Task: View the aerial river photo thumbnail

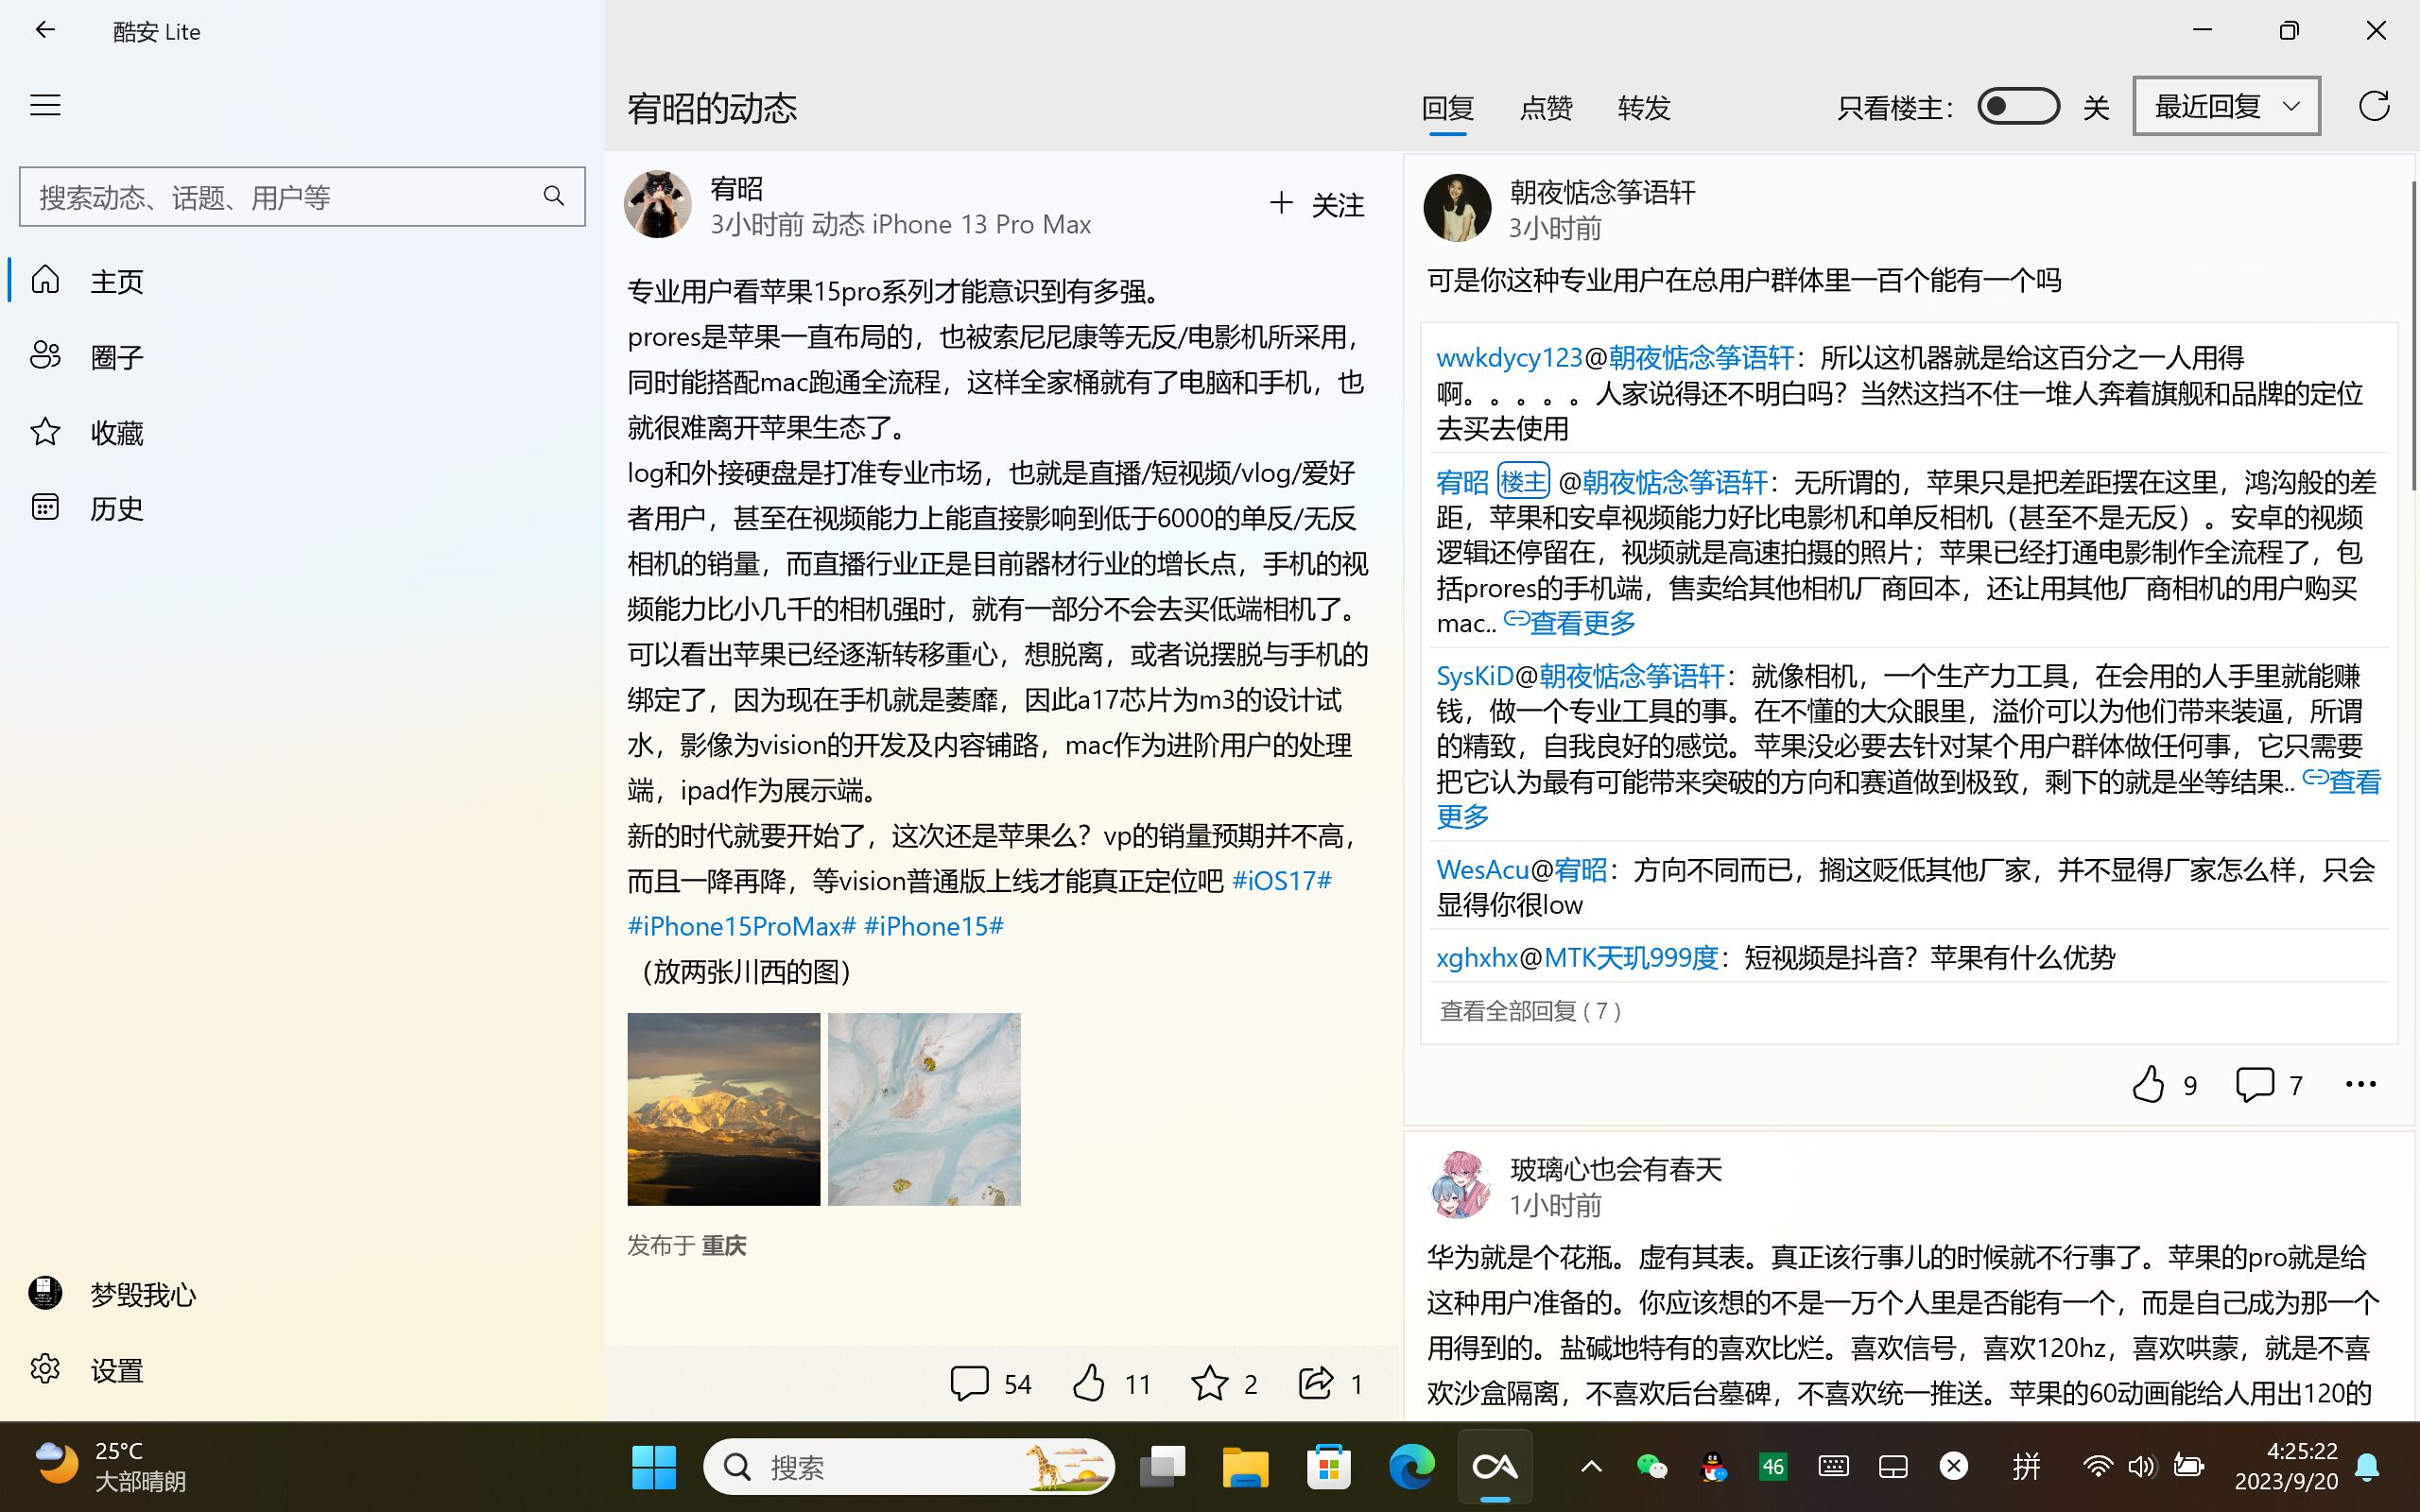Action: [924, 1109]
